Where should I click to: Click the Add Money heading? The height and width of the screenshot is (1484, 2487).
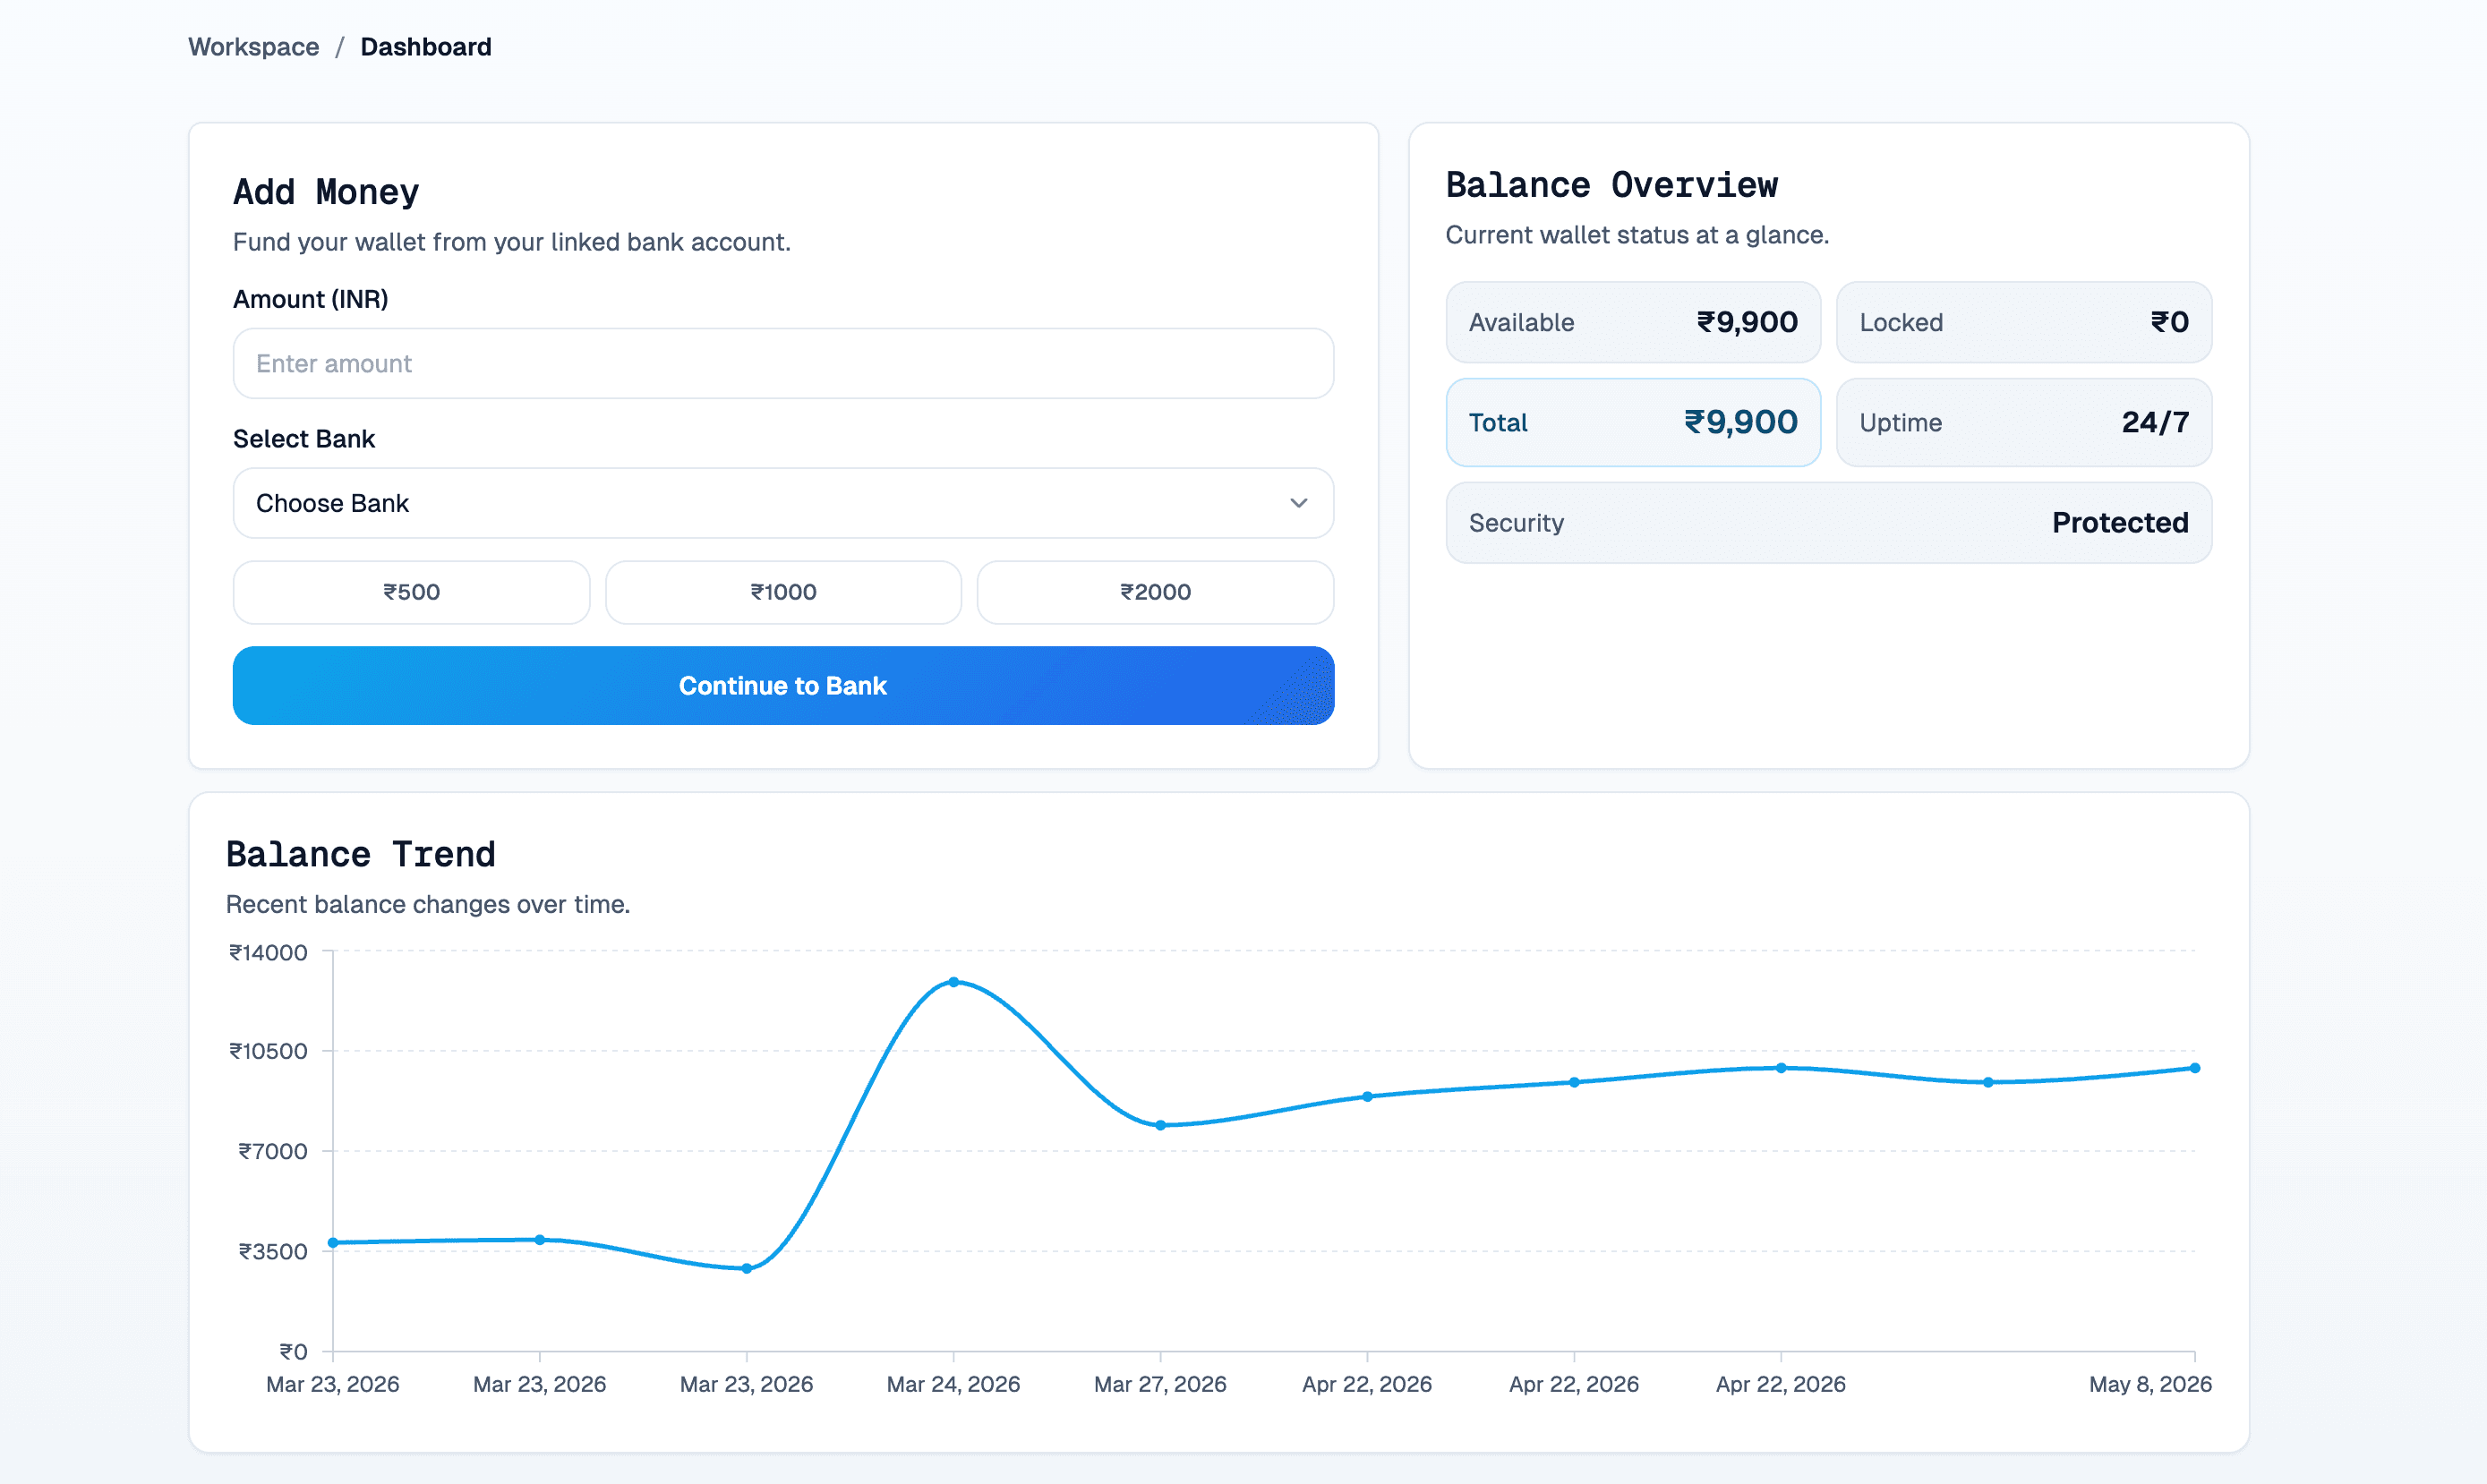pos(326,191)
